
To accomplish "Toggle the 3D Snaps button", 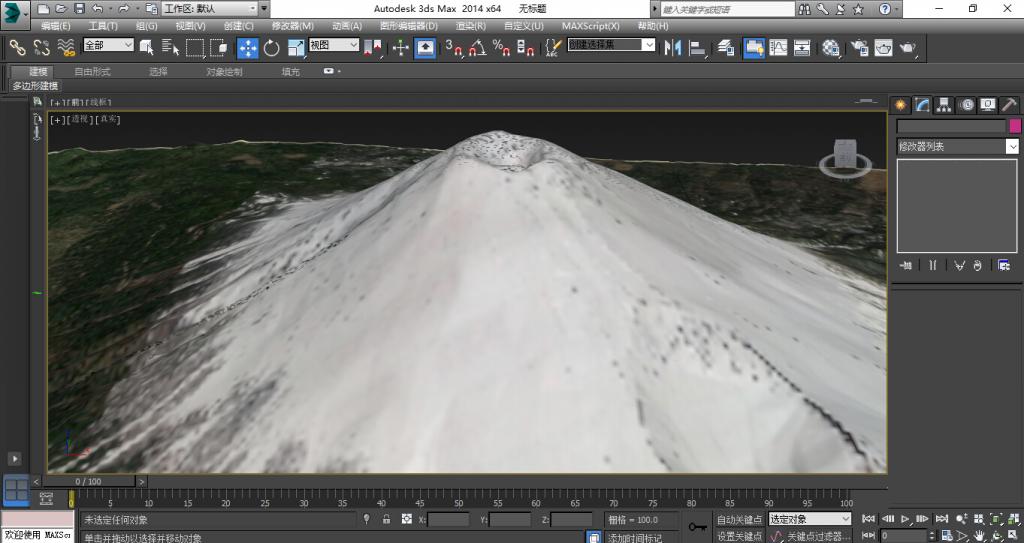I will pos(453,48).
